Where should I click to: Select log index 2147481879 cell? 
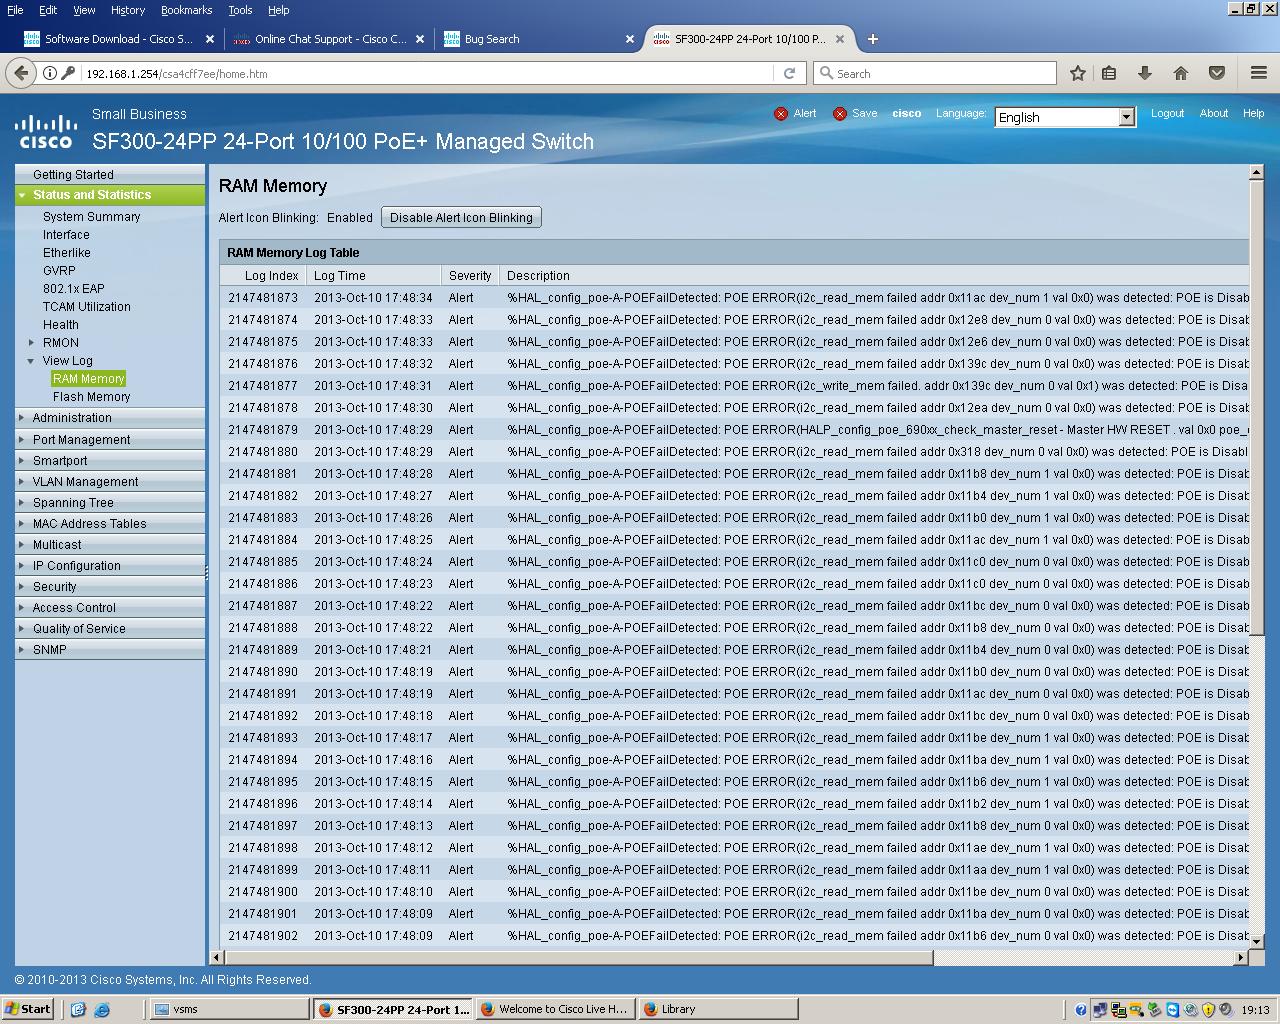point(263,430)
